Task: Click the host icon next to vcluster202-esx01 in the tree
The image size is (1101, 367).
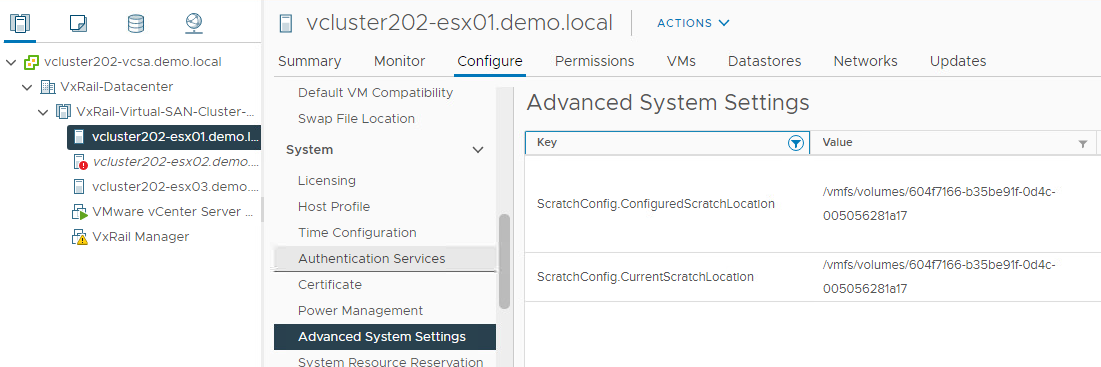Action: [x=79, y=136]
